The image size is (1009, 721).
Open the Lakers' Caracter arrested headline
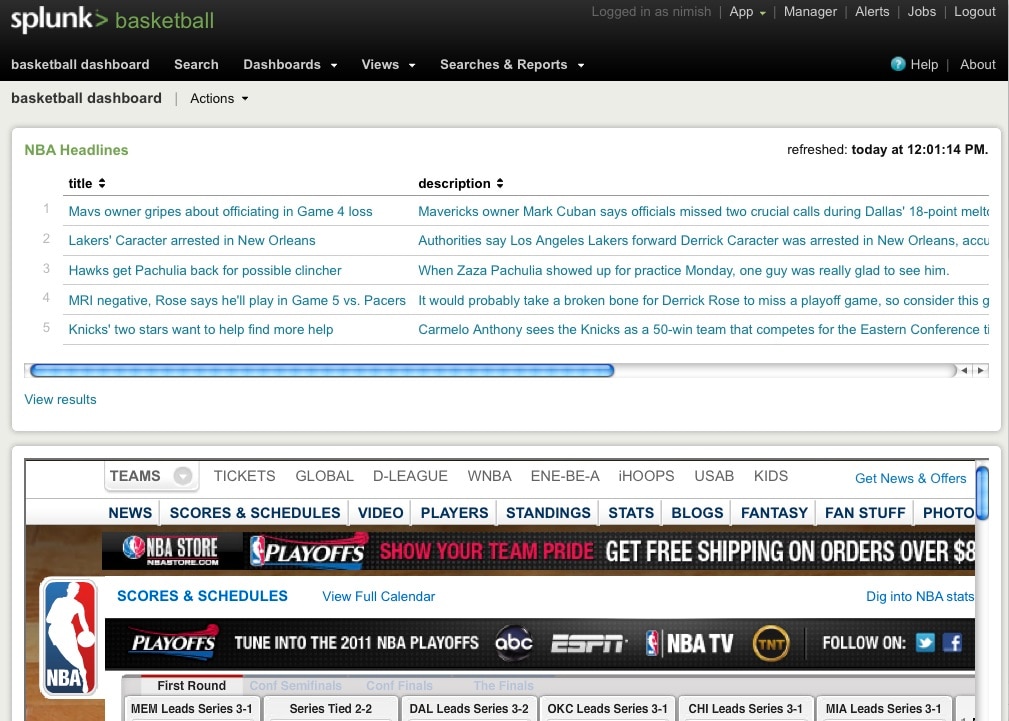192,240
